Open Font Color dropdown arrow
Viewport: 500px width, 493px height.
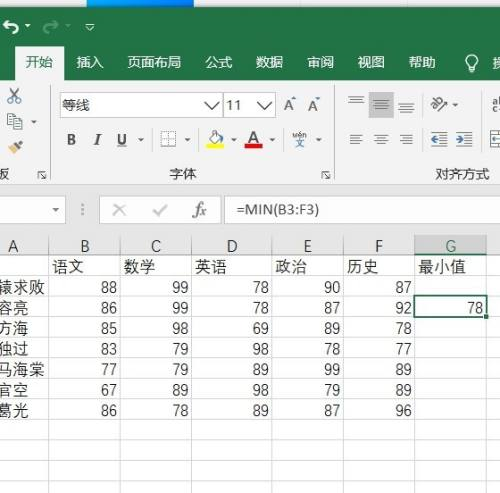(272, 139)
